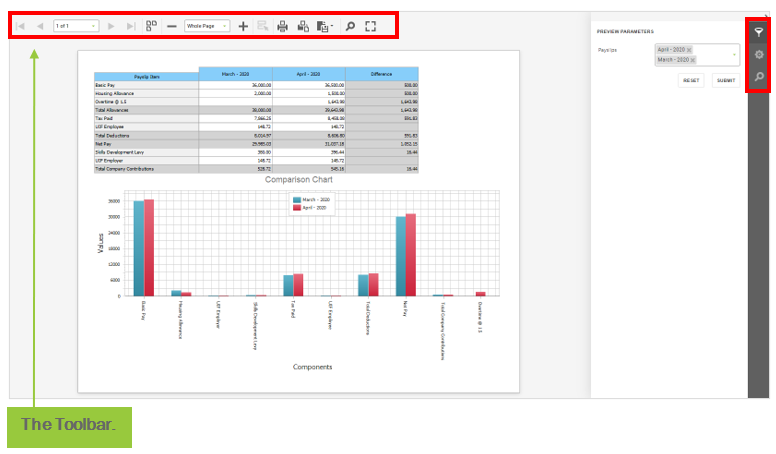Click the 'Payslips' parameter label
The height and width of the screenshot is (454, 776).
click(607, 50)
